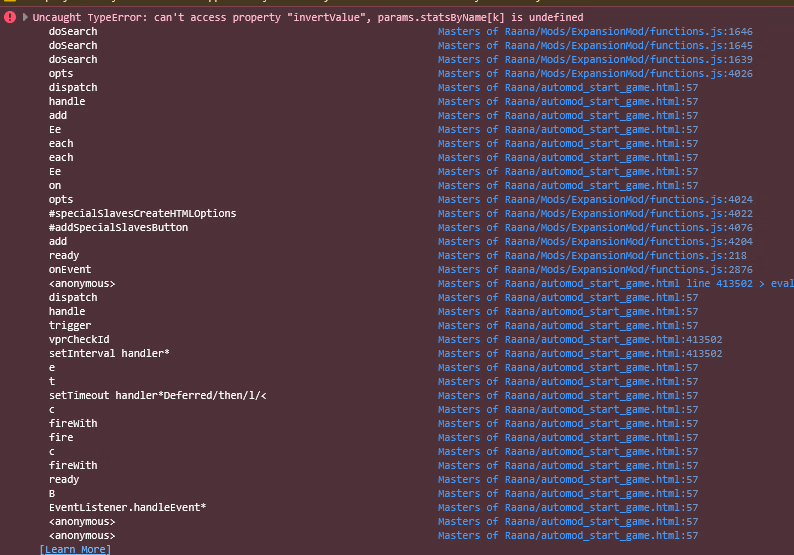The width and height of the screenshot is (794, 555).
Task: Open the functions.js:4026 source link
Action: tap(595, 74)
